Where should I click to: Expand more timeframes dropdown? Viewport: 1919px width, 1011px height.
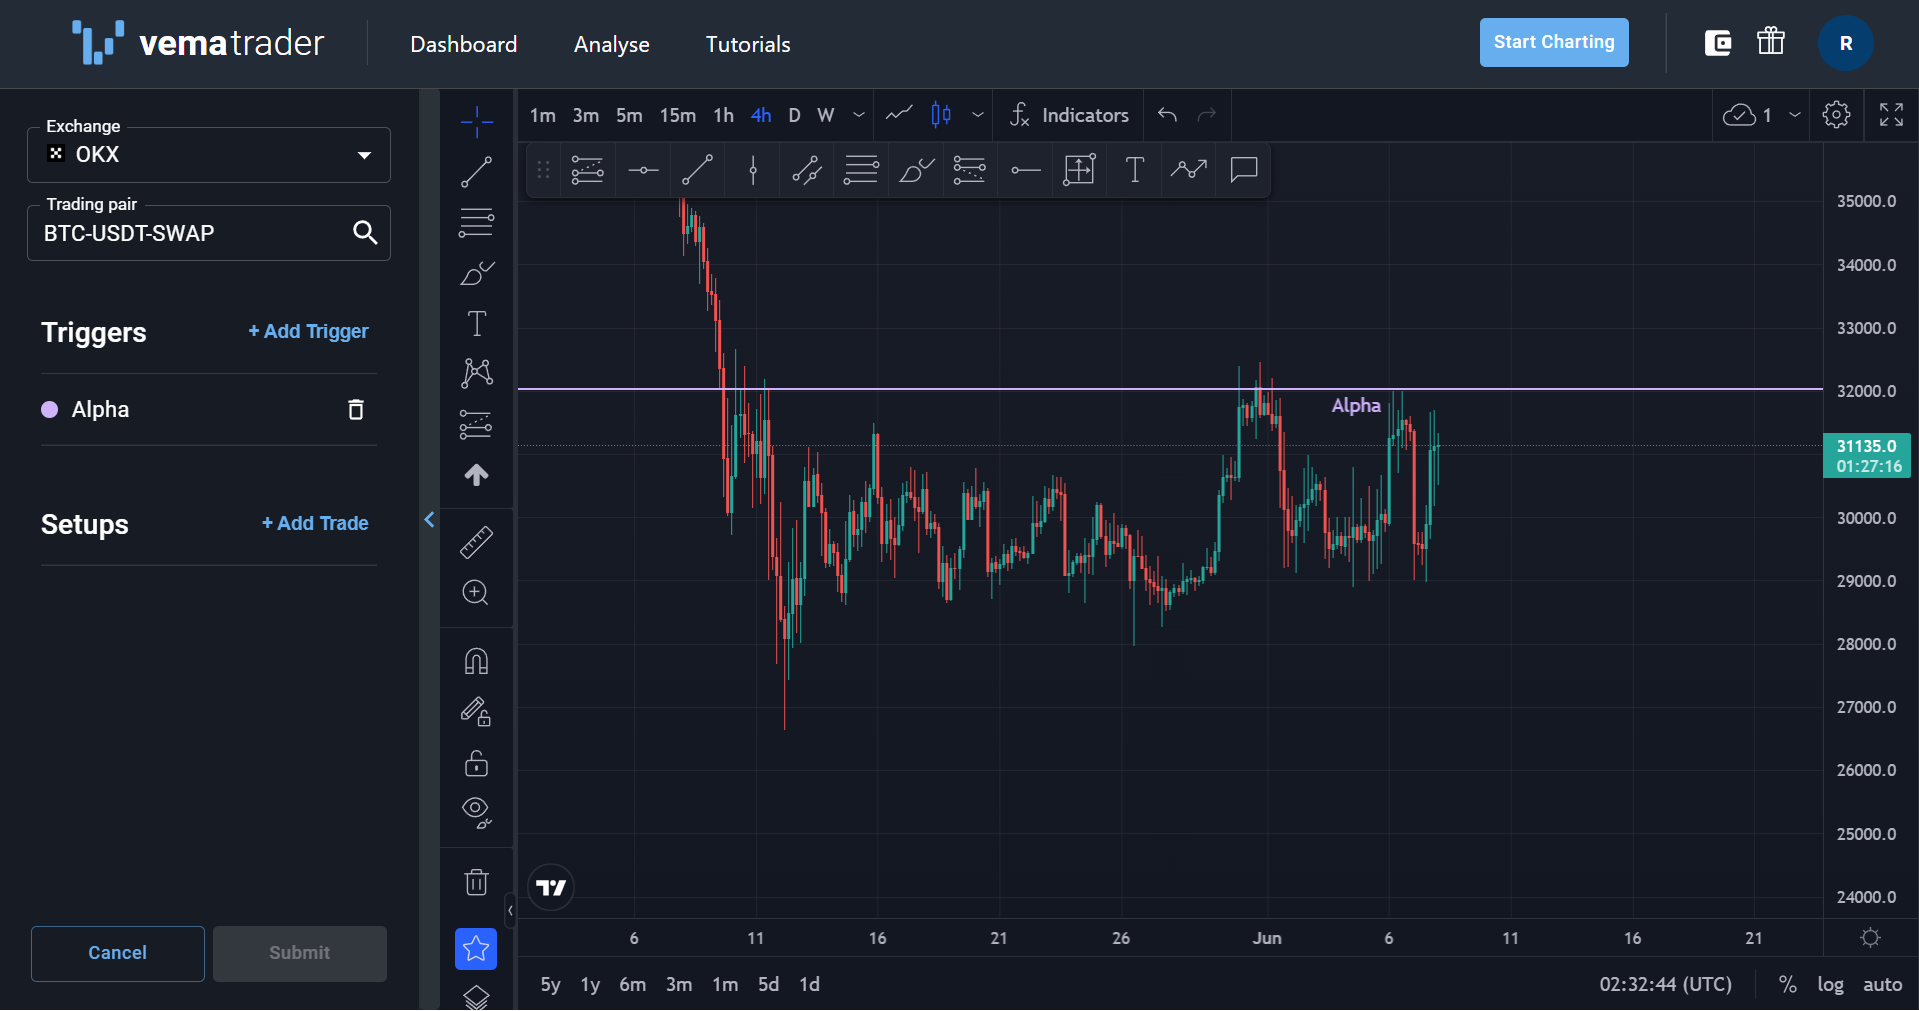click(858, 115)
